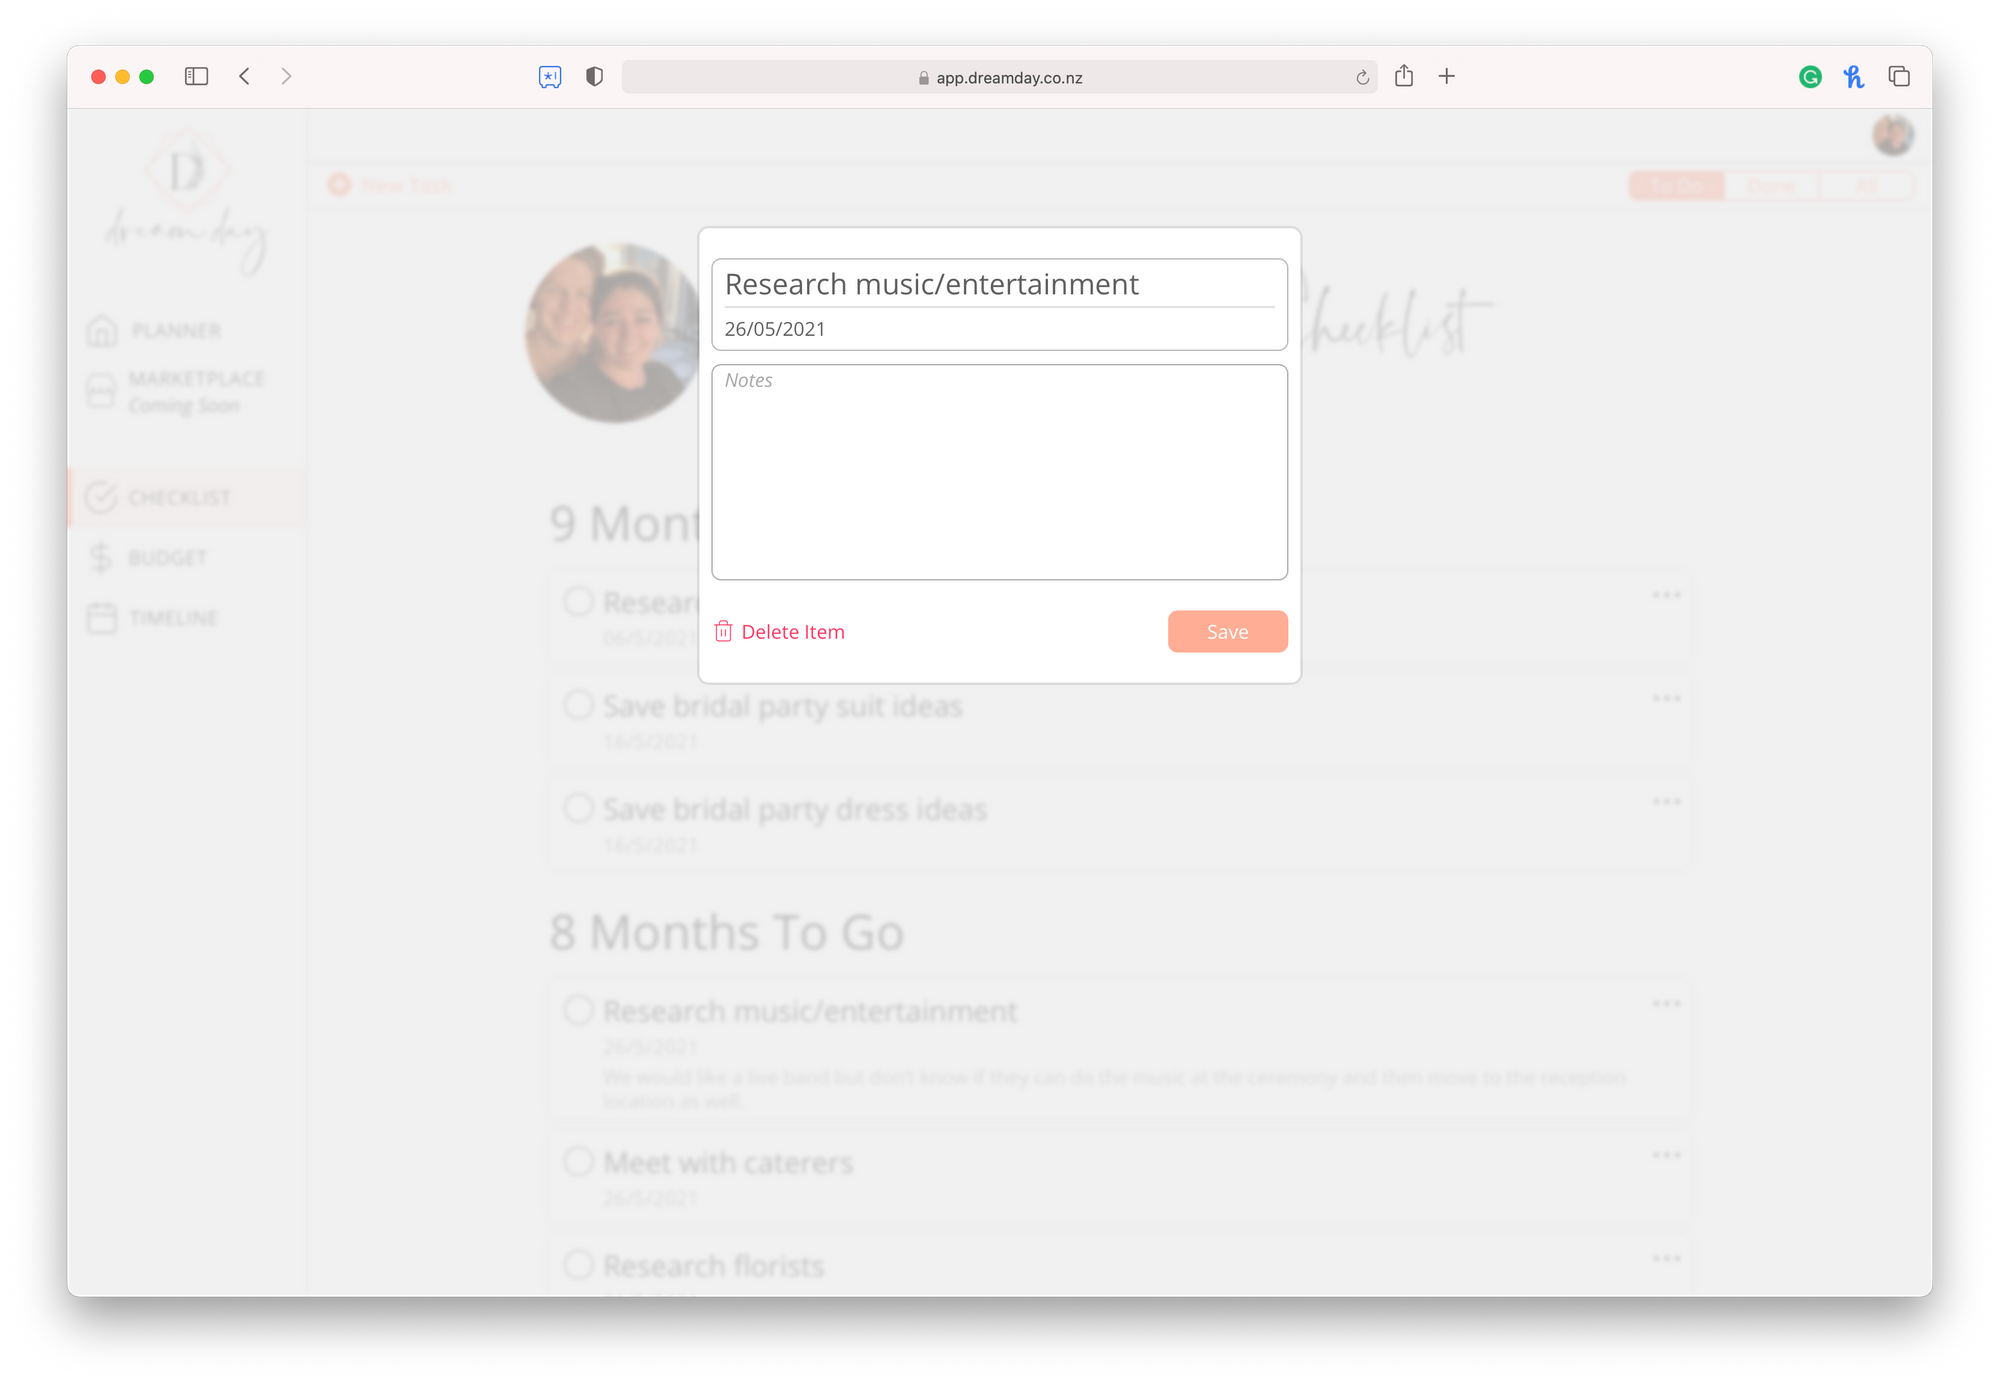Mark Research florists as complete
2000x1386 pixels.
(x=578, y=1264)
